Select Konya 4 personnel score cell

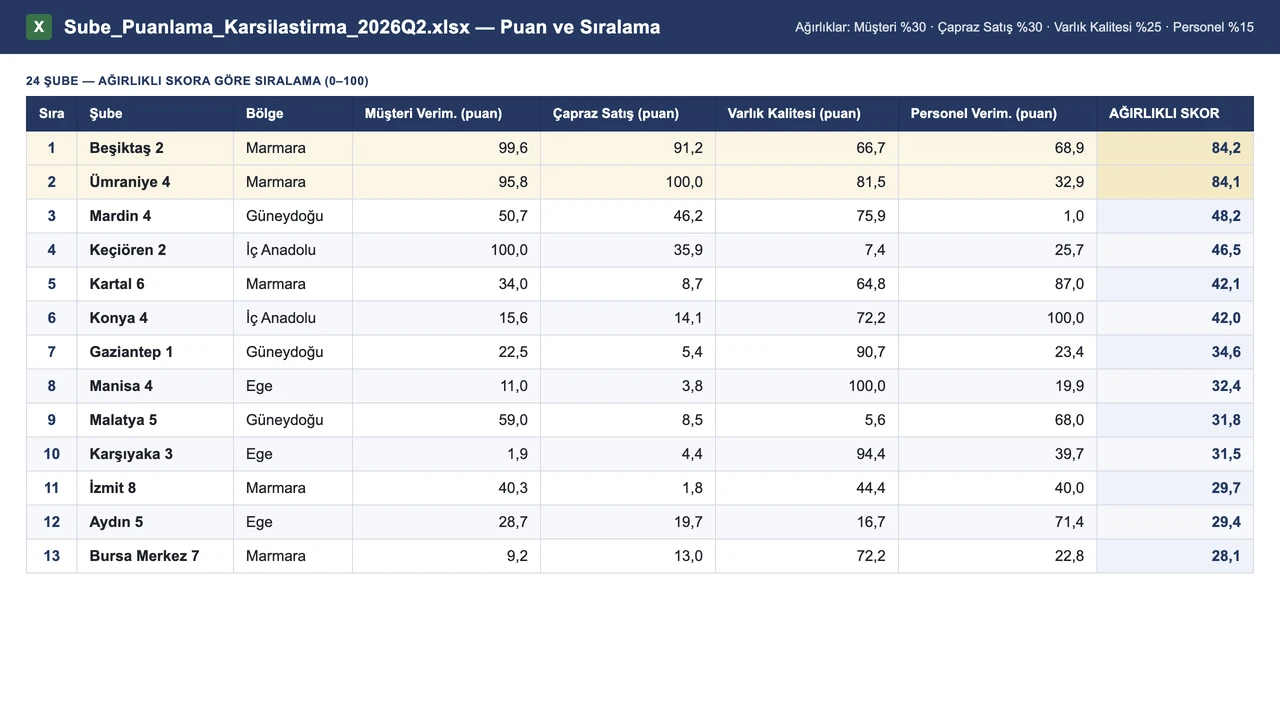point(998,318)
